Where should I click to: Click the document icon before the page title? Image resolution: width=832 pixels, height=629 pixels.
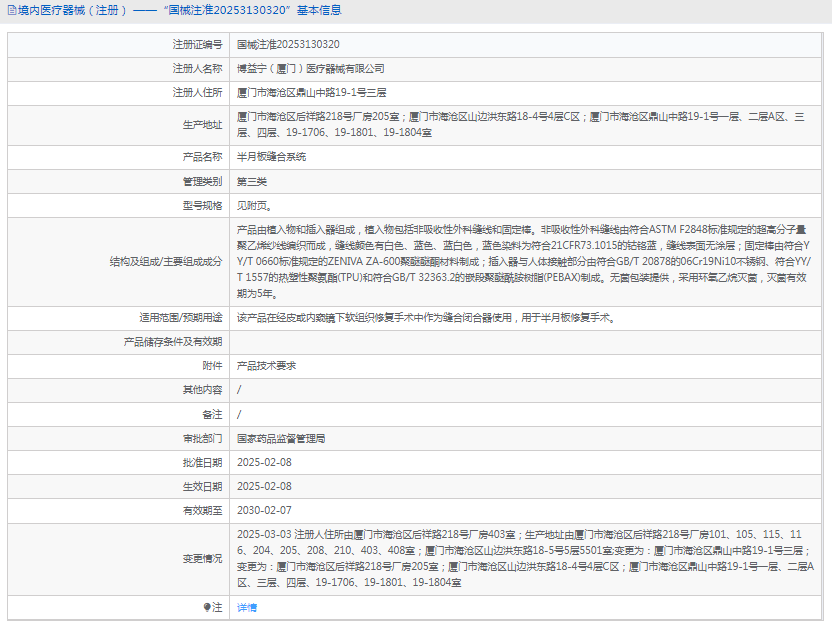click(x=11, y=10)
